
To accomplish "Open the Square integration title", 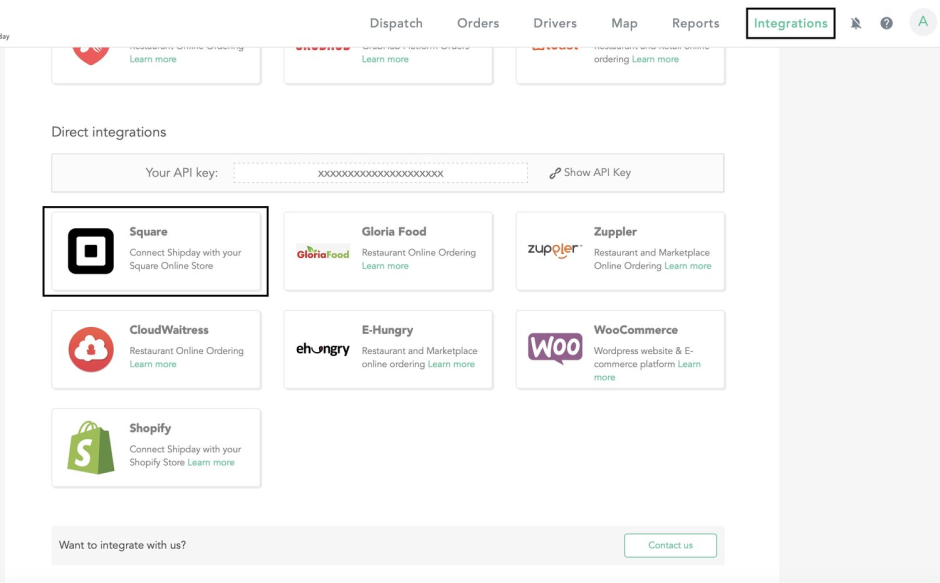I will pyautogui.click(x=148, y=232).
